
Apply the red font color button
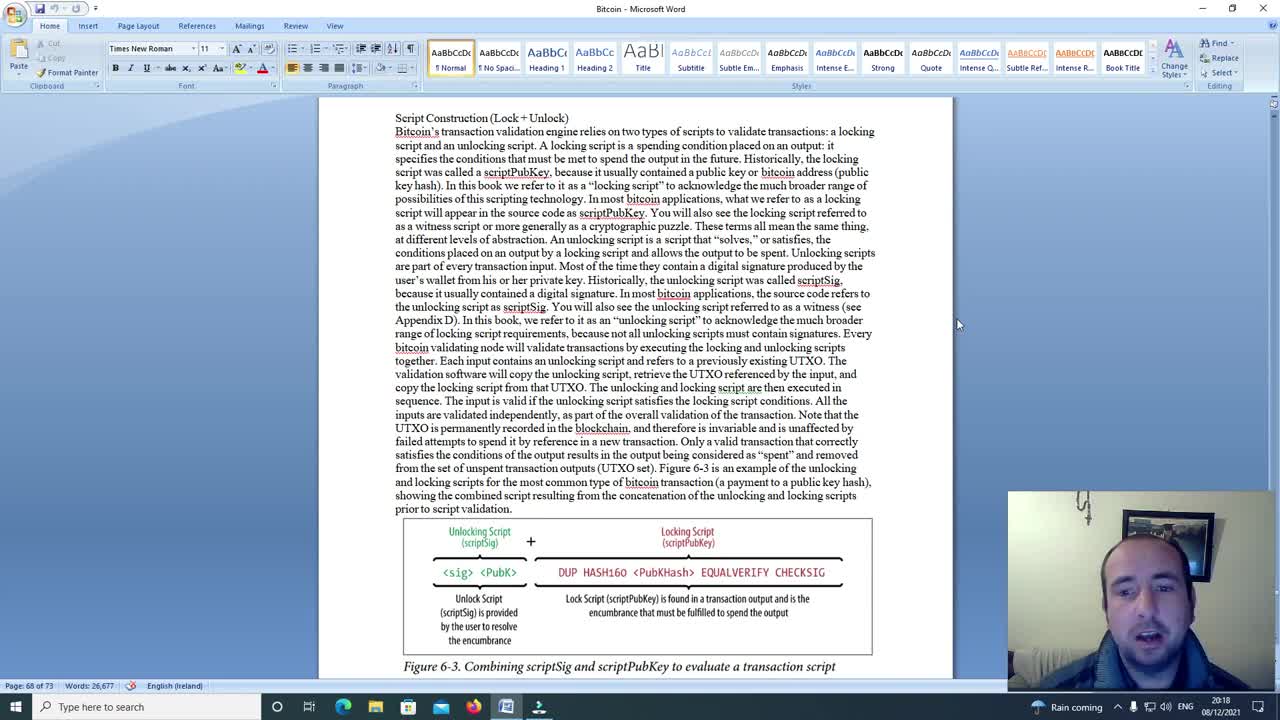(x=263, y=68)
